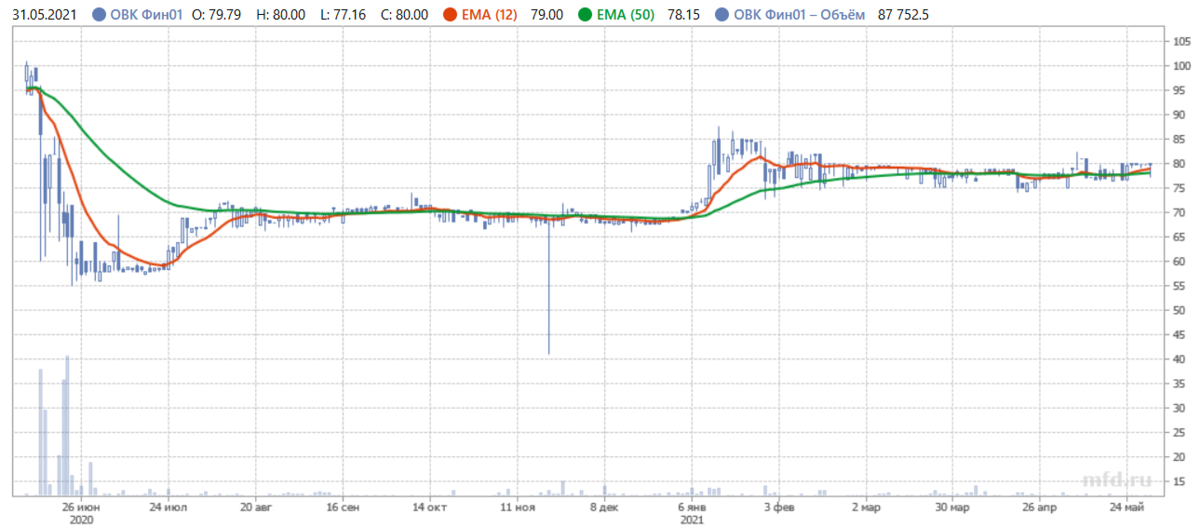Click the 26 апр date axis label
This screenshot has height=528, width=1200.
pos(1041,508)
